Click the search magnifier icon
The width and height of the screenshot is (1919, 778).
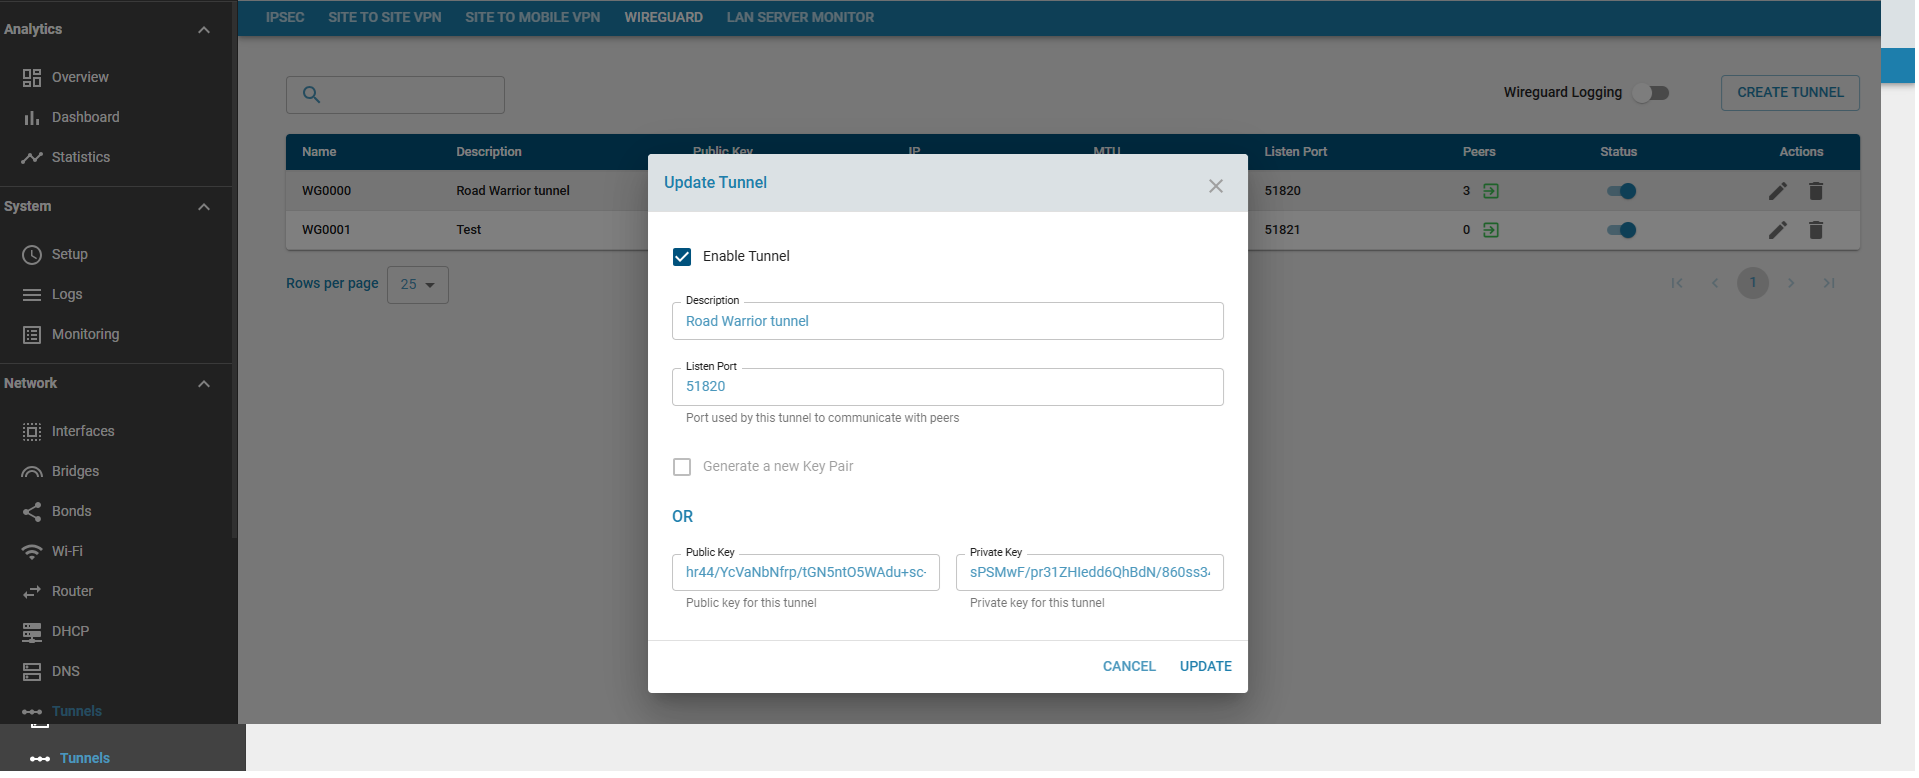coord(311,94)
